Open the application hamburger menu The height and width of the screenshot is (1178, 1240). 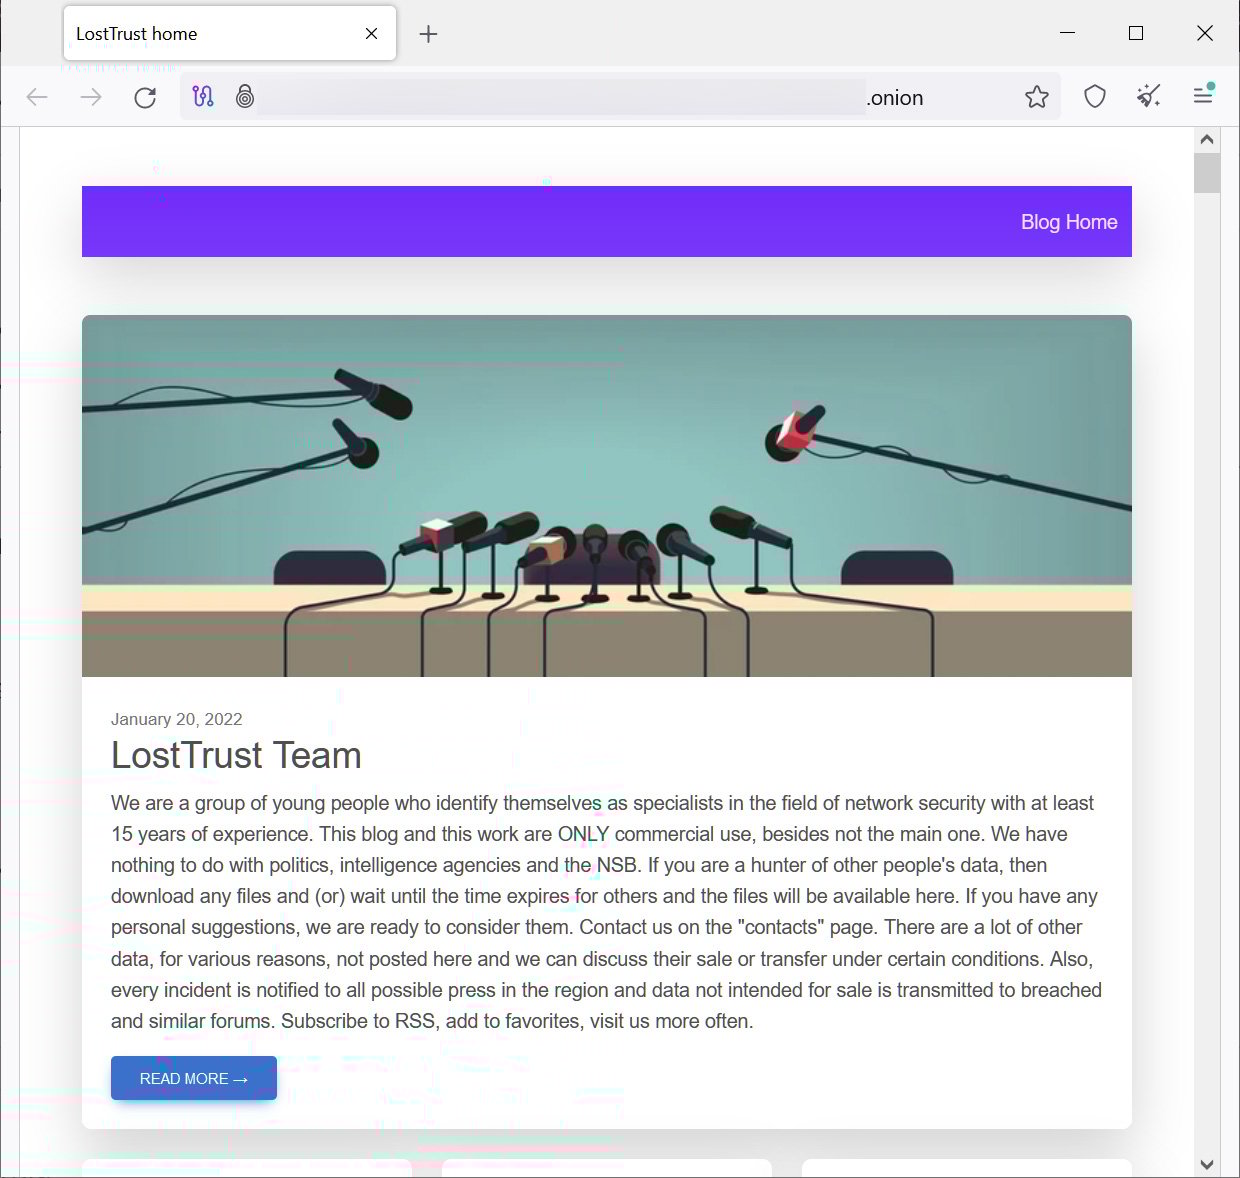click(x=1203, y=95)
